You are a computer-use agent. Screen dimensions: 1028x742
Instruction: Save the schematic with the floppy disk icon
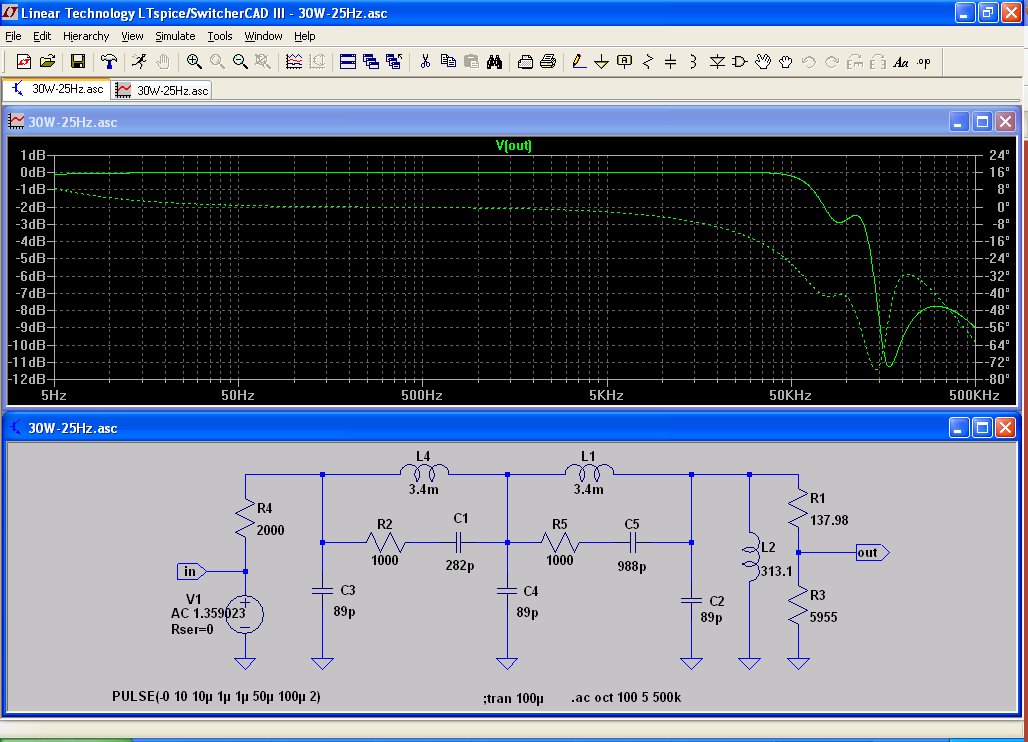click(77, 61)
